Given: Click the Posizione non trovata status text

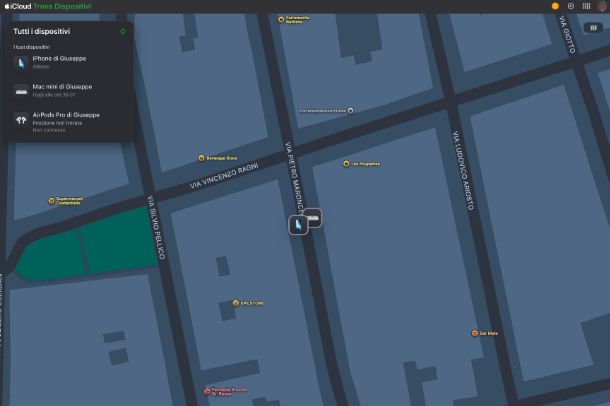Looking at the screenshot, I should [x=57, y=123].
